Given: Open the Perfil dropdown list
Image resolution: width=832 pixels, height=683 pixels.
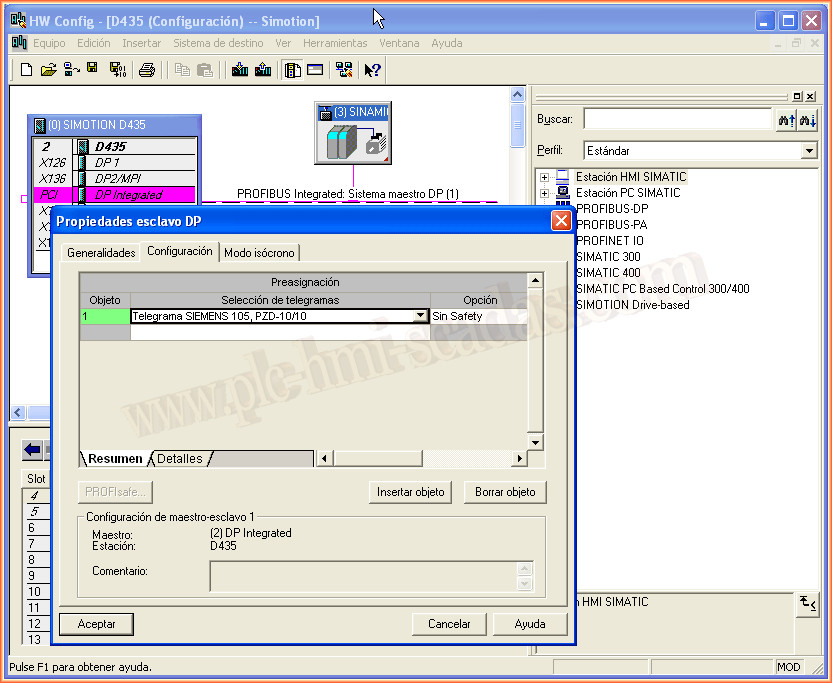Looking at the screenshot, I should (x=809, y=151).
